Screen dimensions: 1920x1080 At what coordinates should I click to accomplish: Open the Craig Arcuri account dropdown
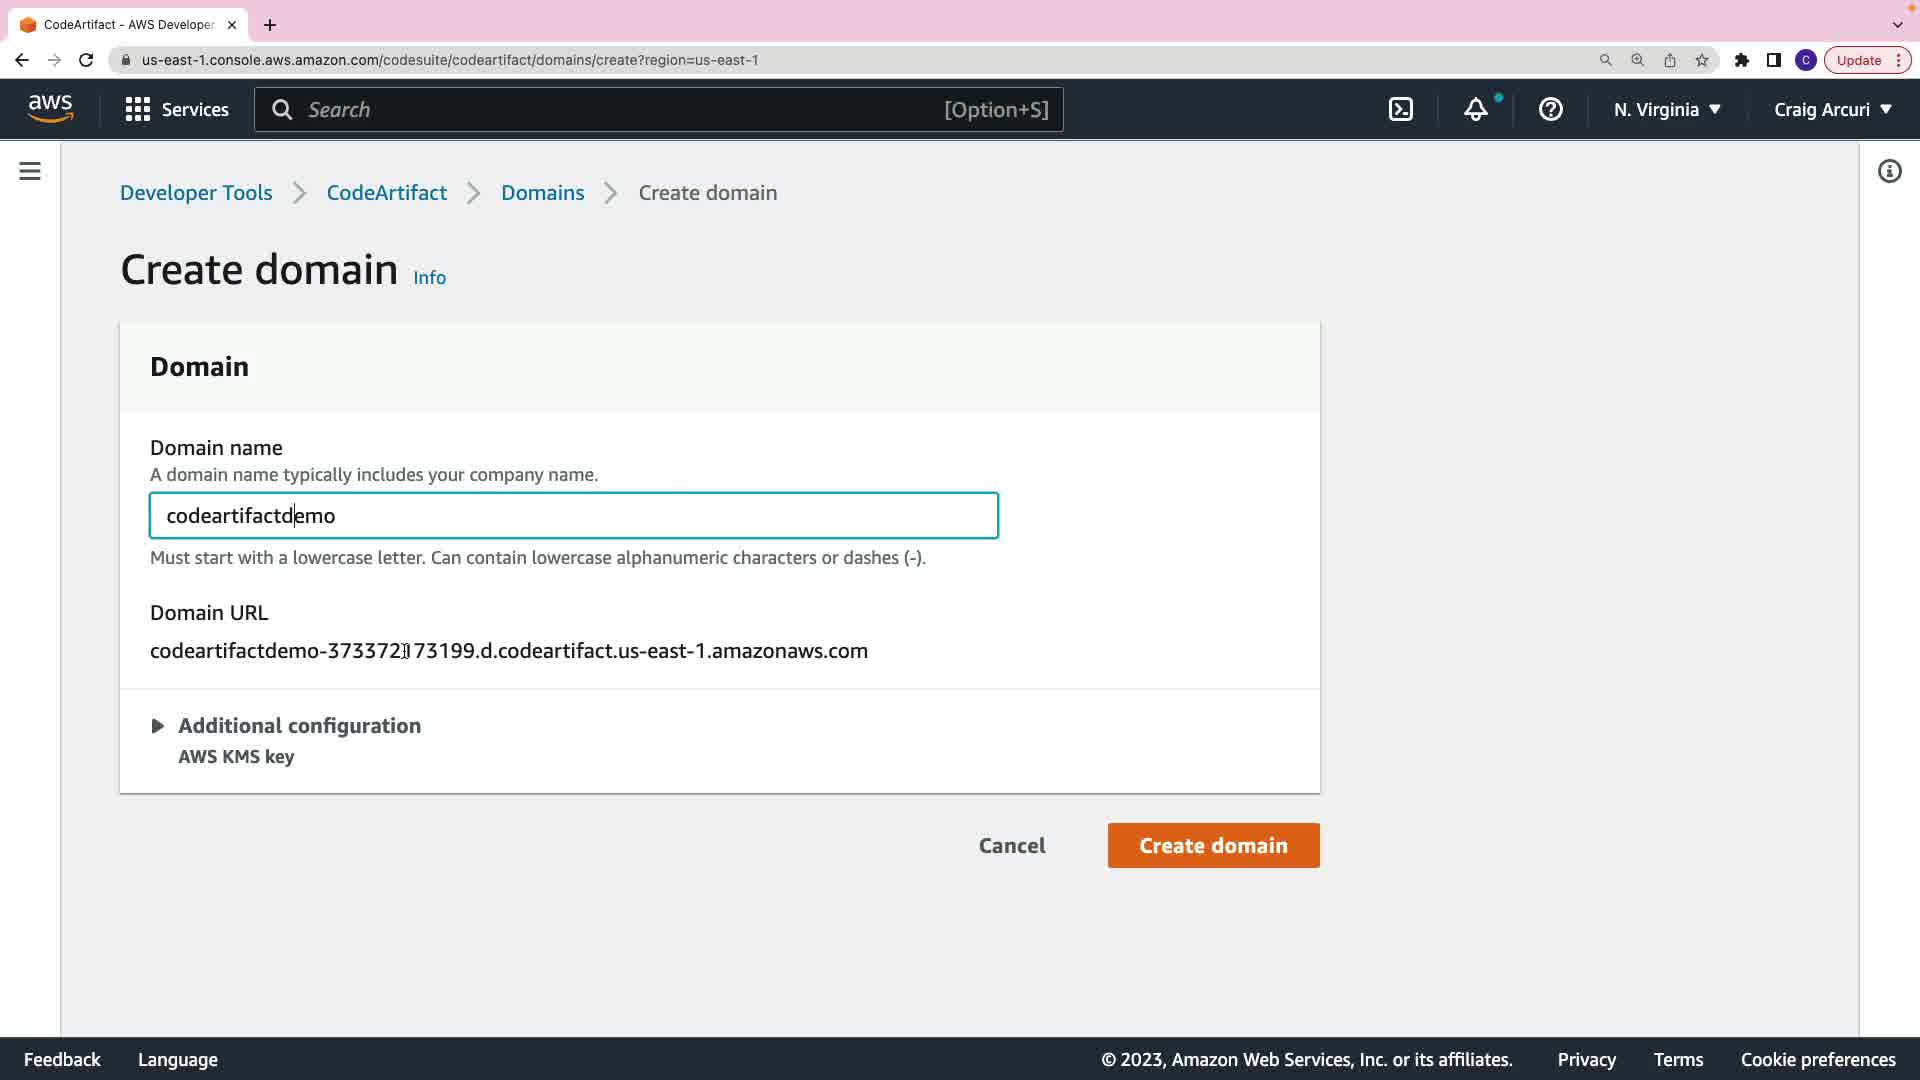(x=1832, y=110)
